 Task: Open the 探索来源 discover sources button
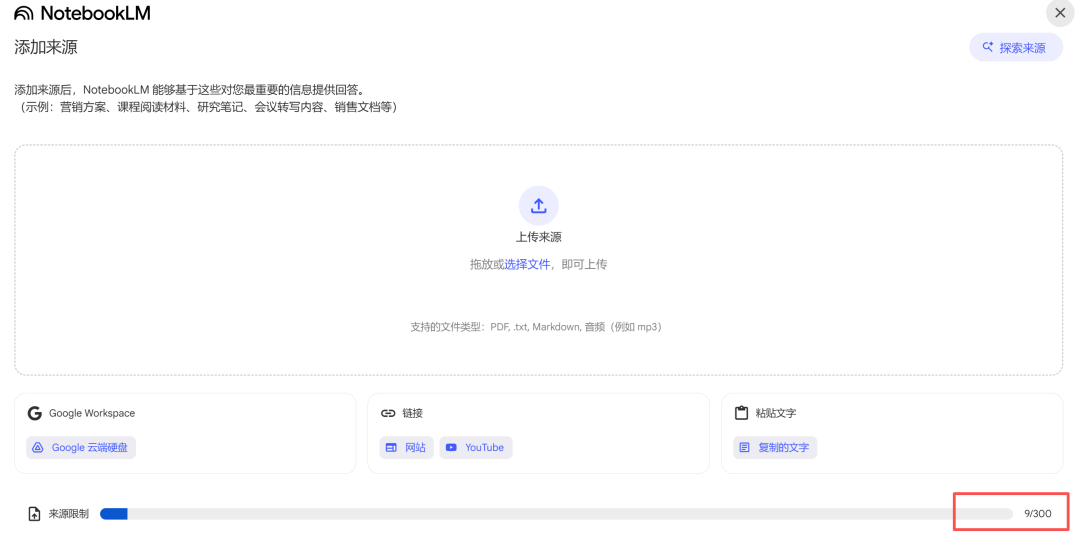pos(1016,48)
